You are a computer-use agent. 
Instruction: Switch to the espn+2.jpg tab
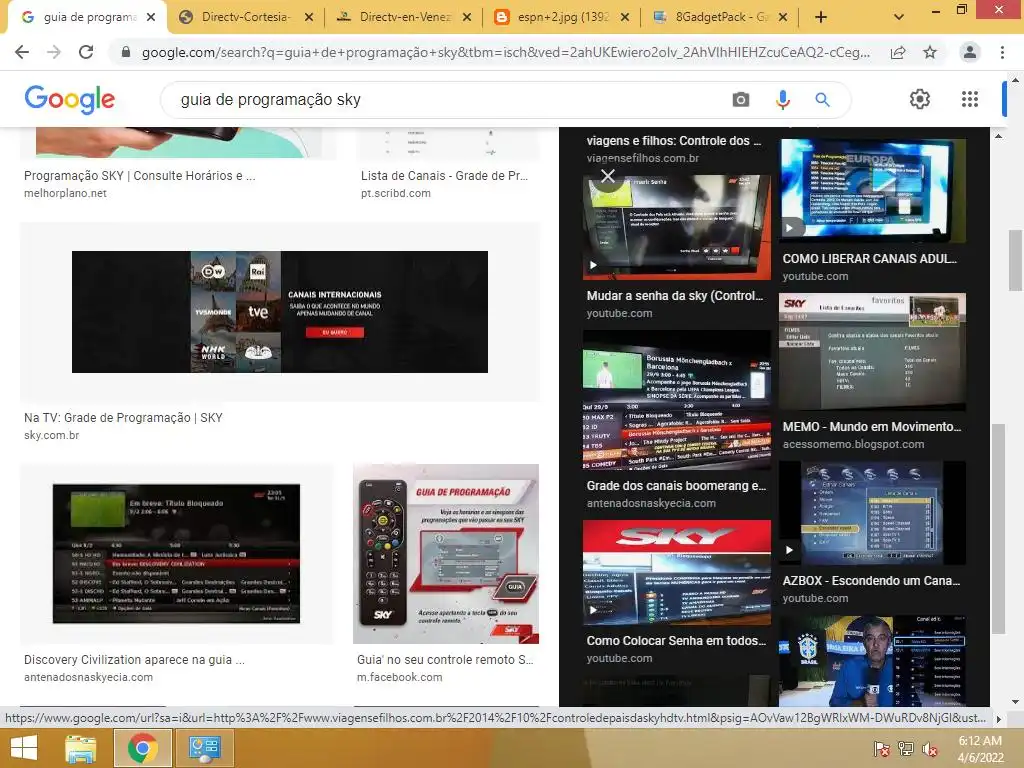(x=561, y=17)
